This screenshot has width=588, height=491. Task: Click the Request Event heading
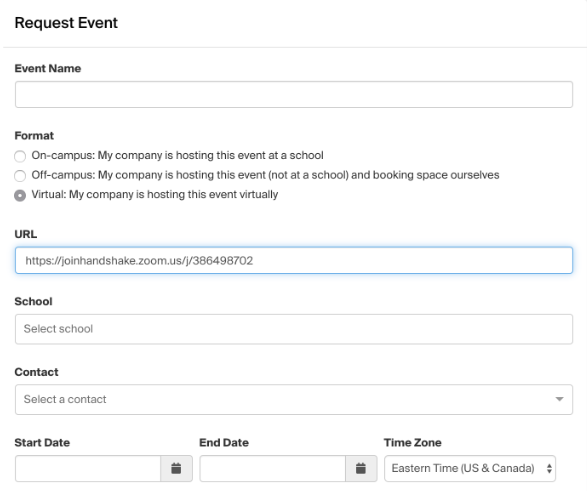(x=66, y=23)
